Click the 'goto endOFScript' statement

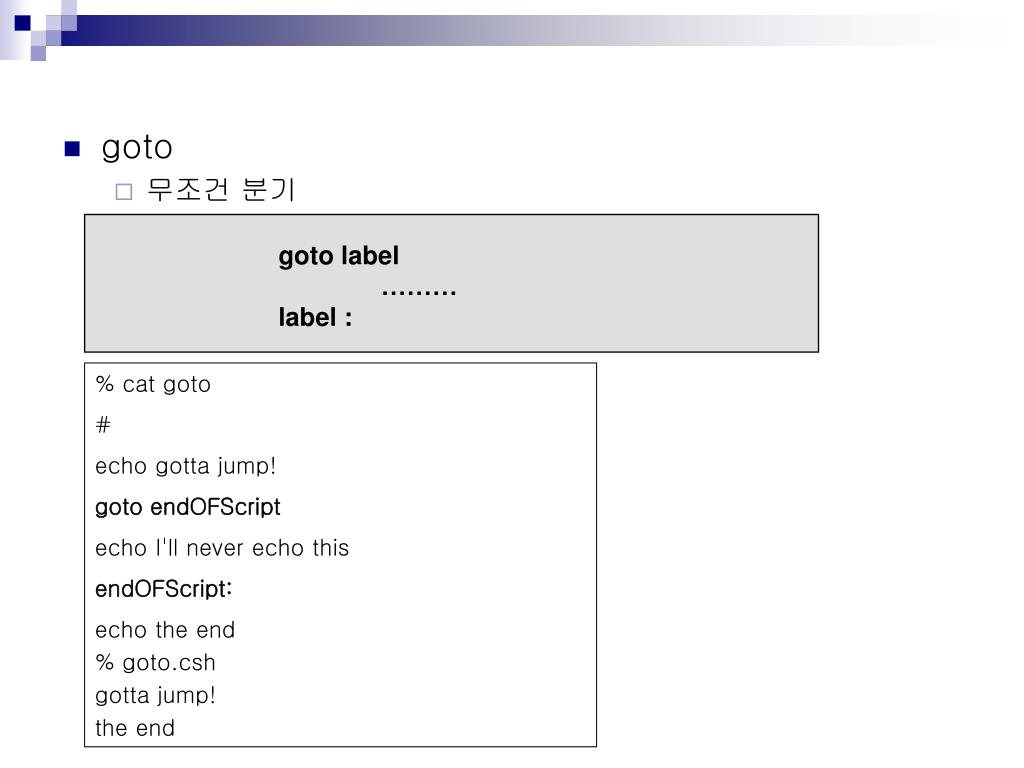point(187,507)
